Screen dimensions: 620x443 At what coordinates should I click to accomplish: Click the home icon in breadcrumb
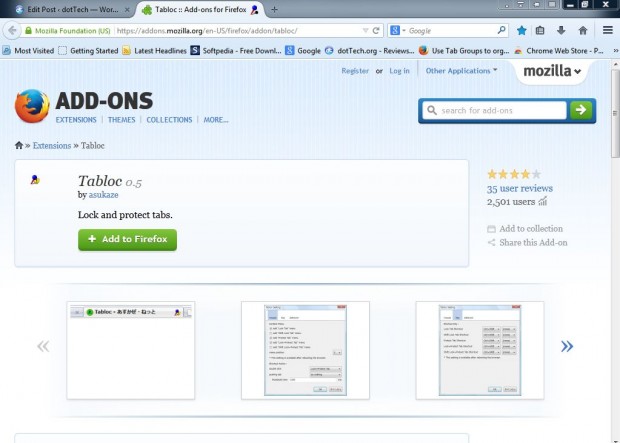click(19, 145)
